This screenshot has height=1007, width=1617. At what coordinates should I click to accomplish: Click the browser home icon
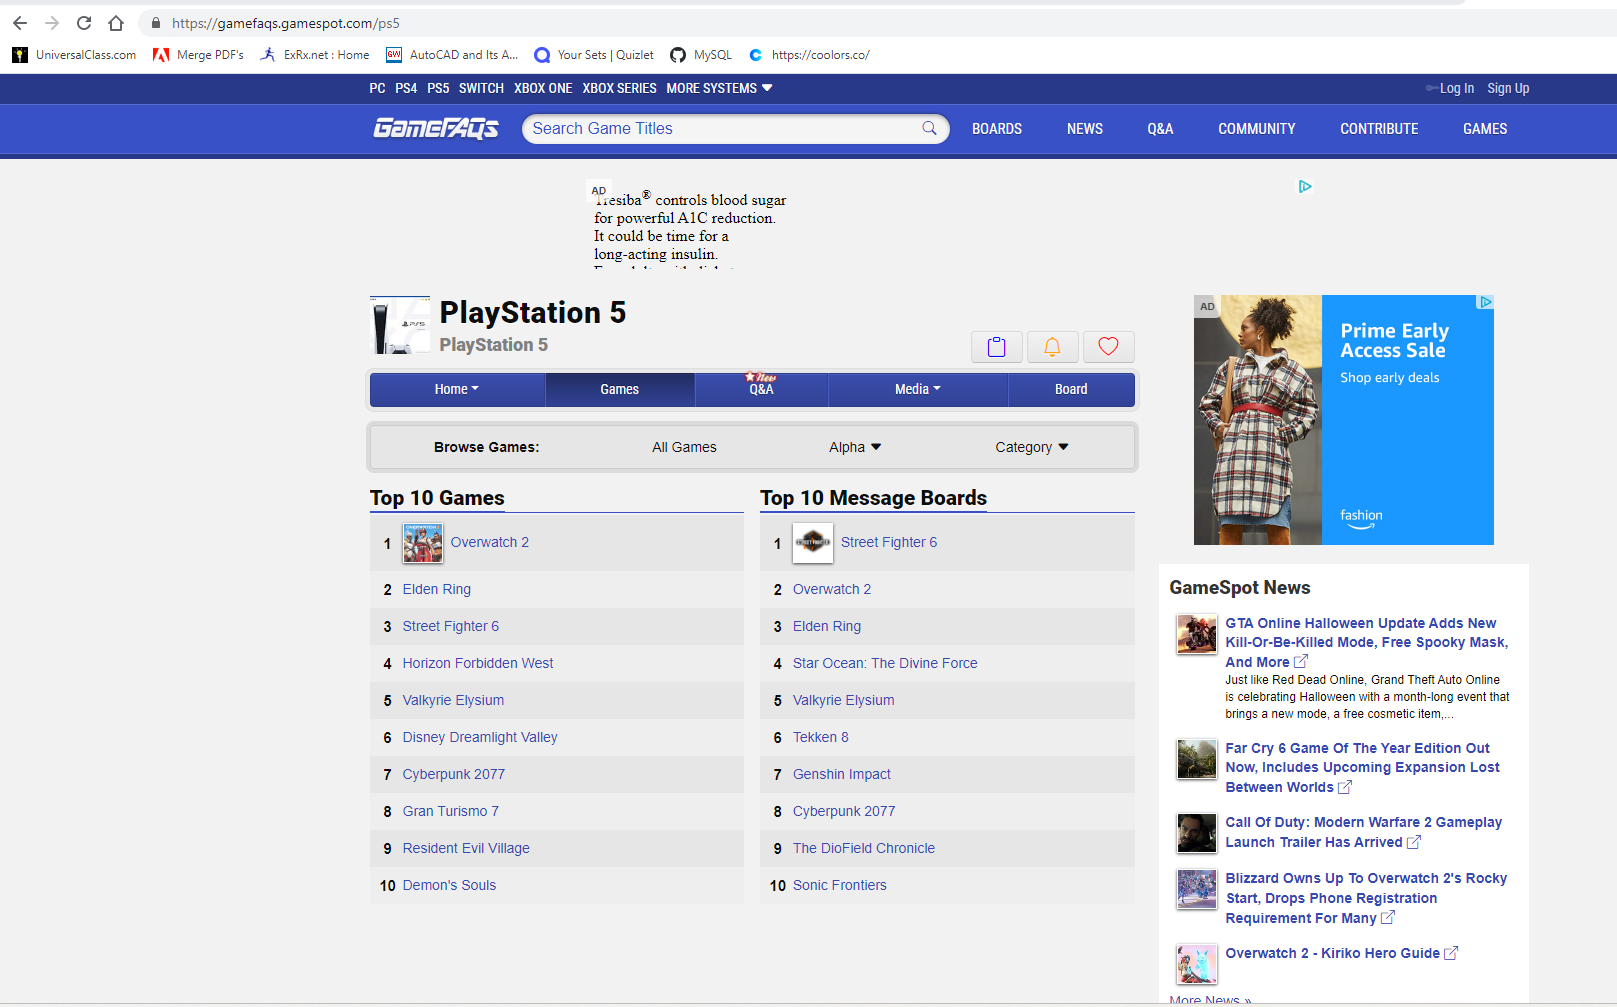click(116, 23)
